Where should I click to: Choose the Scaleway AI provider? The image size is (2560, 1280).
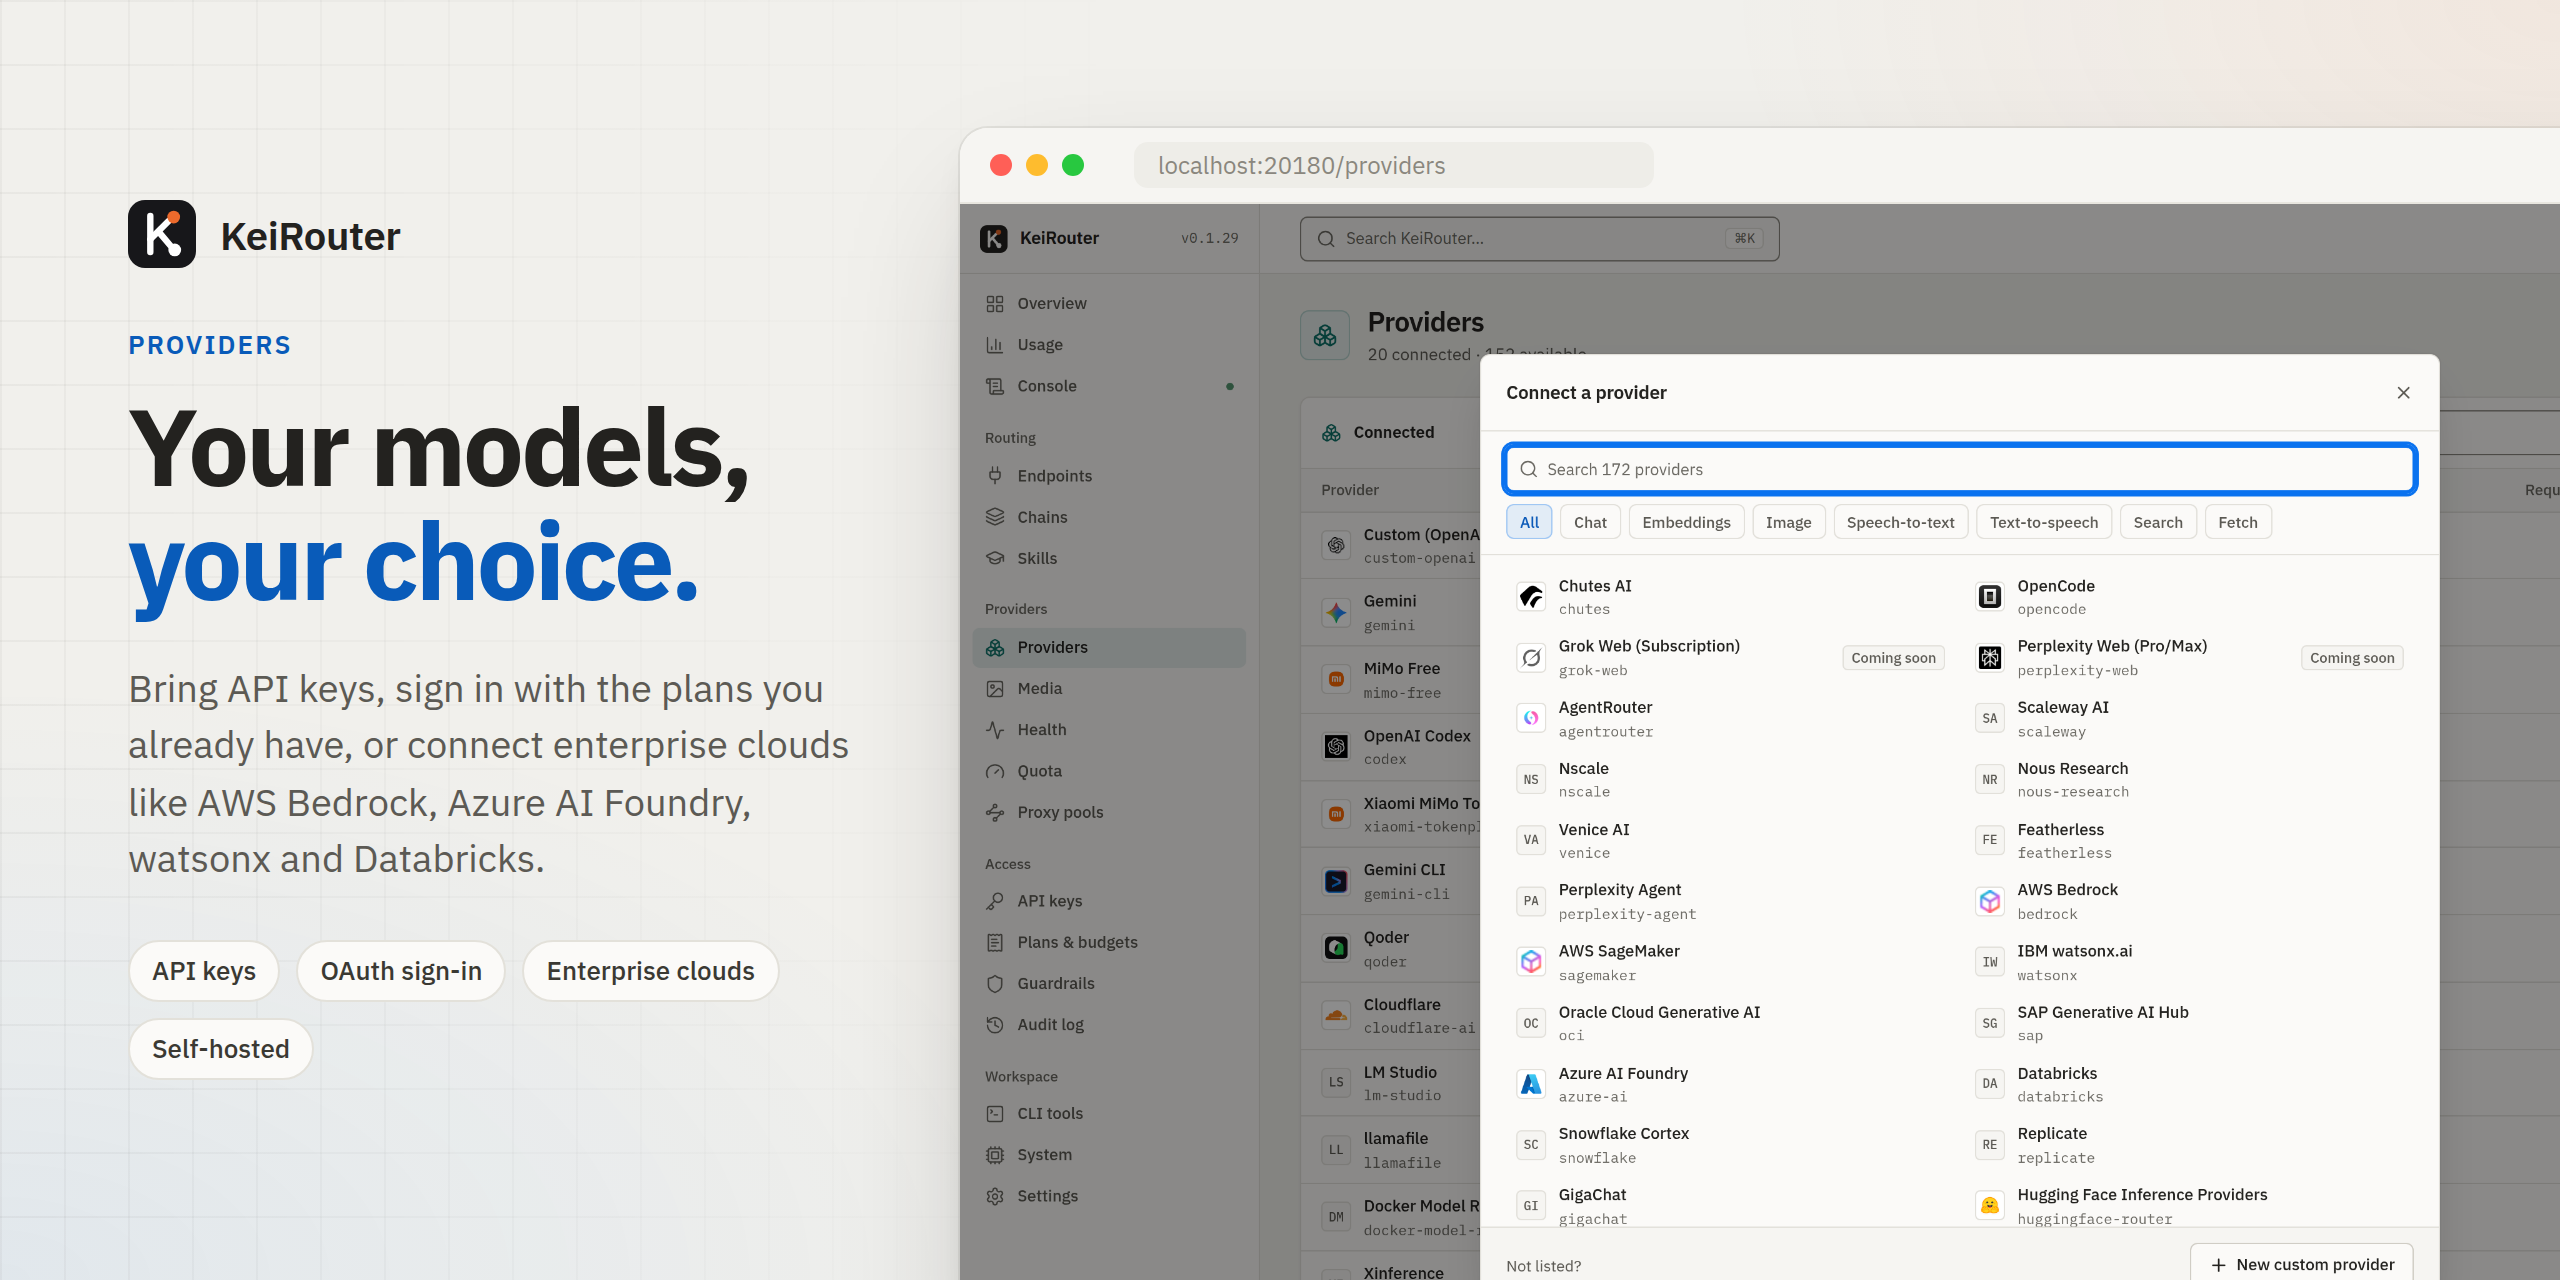2189,719
